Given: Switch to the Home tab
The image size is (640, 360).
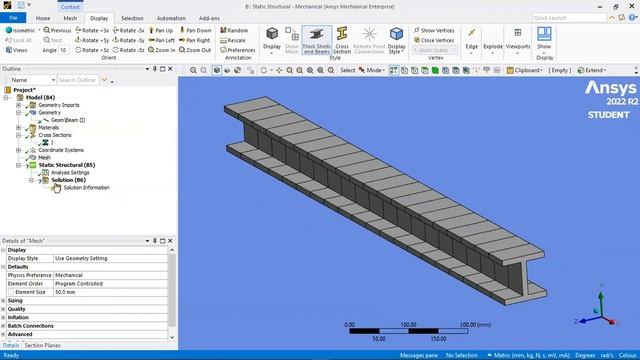Looking at the screenshot, I should (43, 18).
